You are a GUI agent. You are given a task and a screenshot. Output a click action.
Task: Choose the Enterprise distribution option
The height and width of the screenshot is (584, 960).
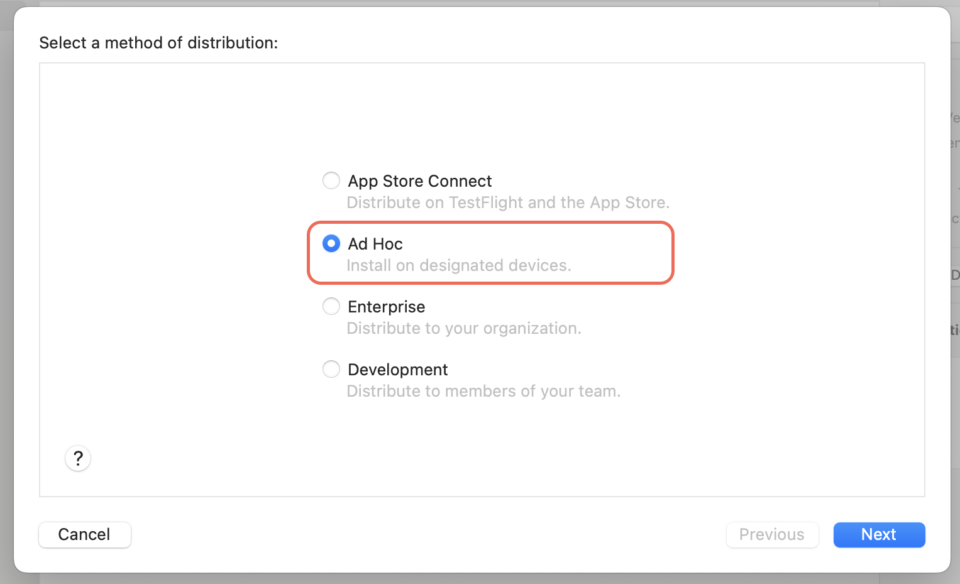(331, 306)
